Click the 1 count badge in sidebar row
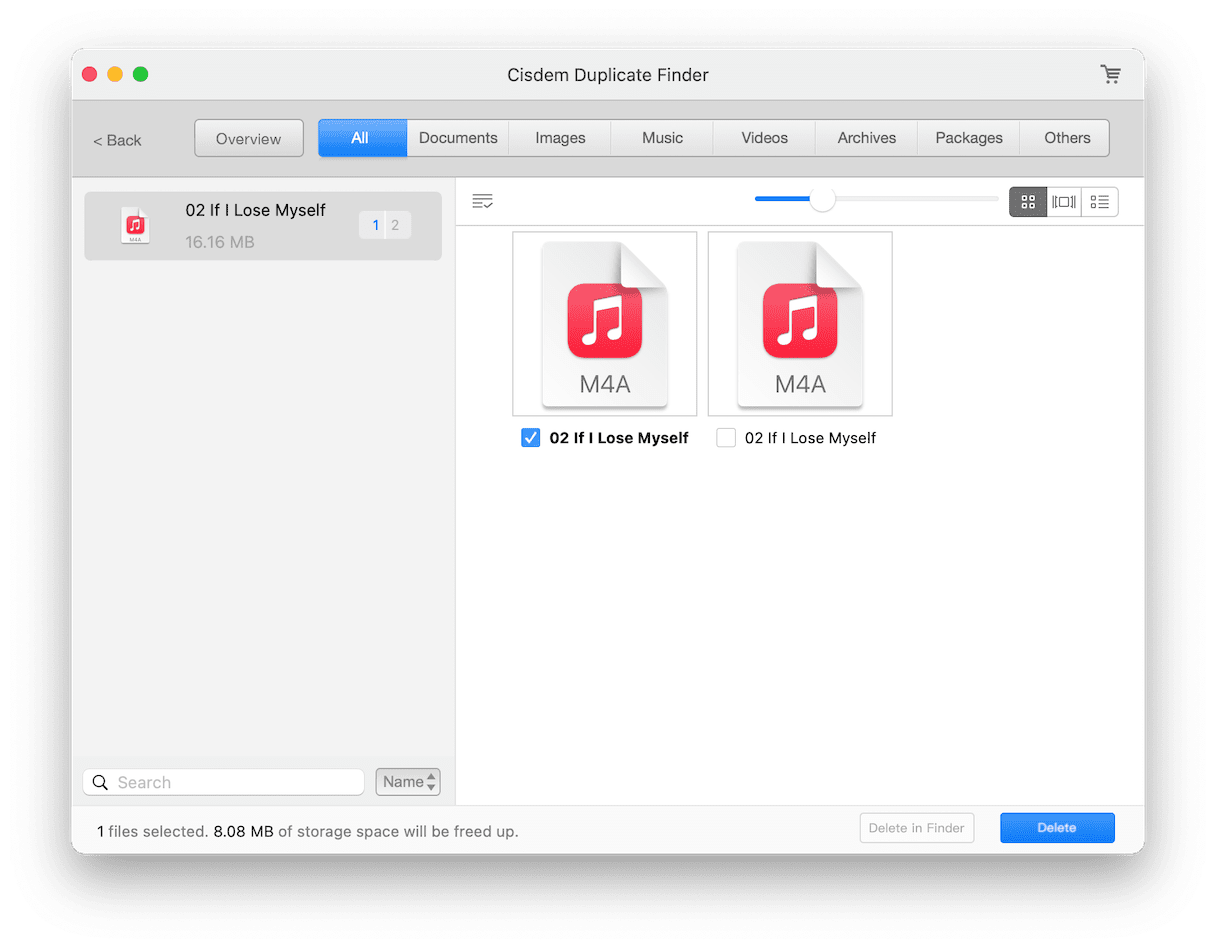 coord(375,226)
